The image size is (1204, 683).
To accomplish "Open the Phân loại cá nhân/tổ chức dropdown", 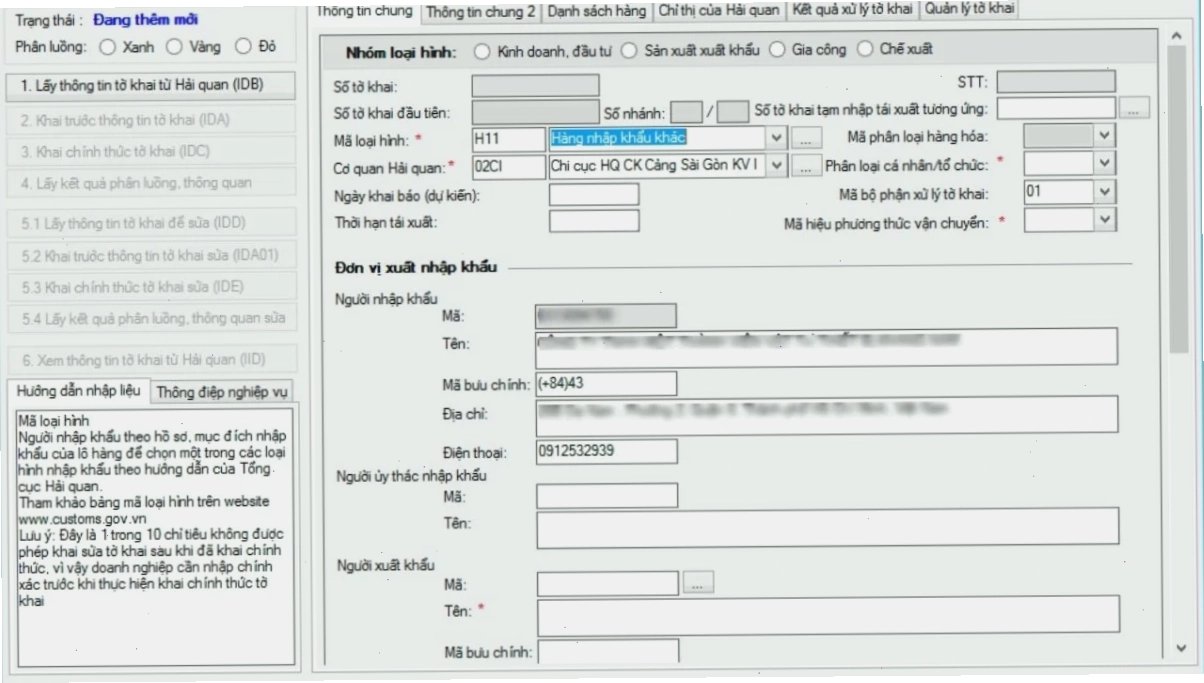I will tap(1104, 162).
